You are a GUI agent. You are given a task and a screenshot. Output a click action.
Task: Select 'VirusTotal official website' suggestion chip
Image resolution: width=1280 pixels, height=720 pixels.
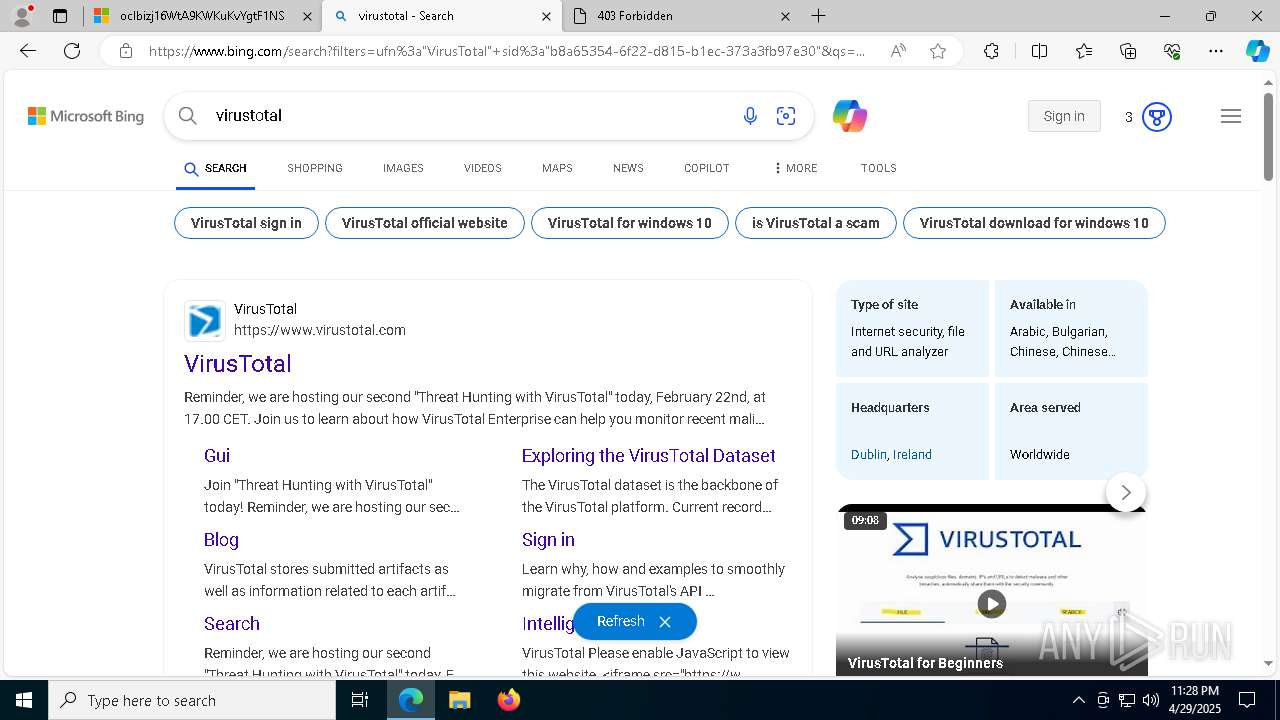coord(425,223)
